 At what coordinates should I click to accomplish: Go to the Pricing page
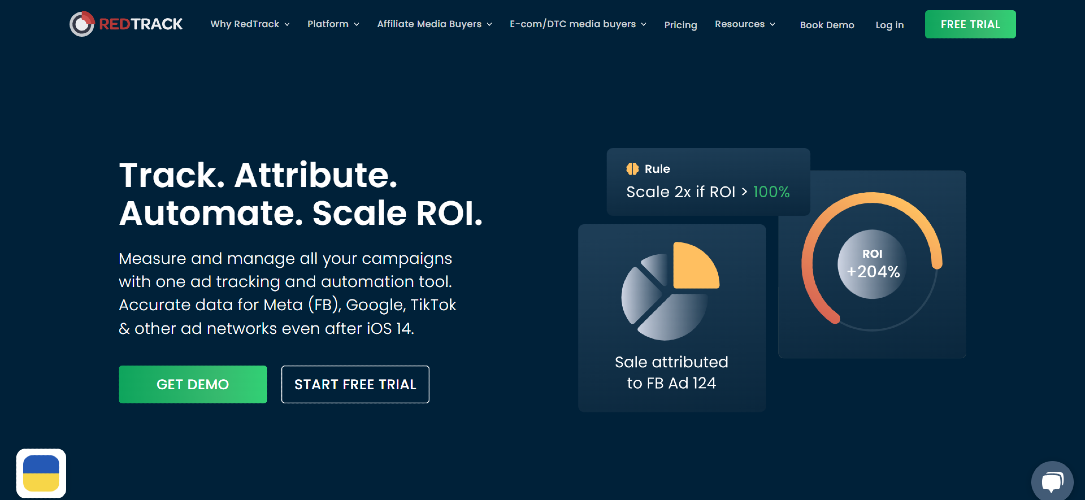click(x=681, y=25)
